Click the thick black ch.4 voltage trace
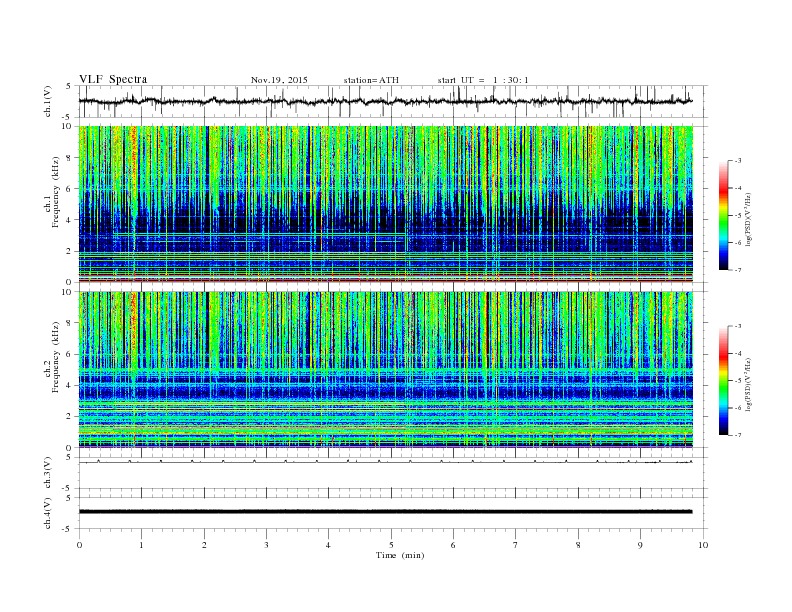This screenshot has width=792, height=612. [386, 512]
